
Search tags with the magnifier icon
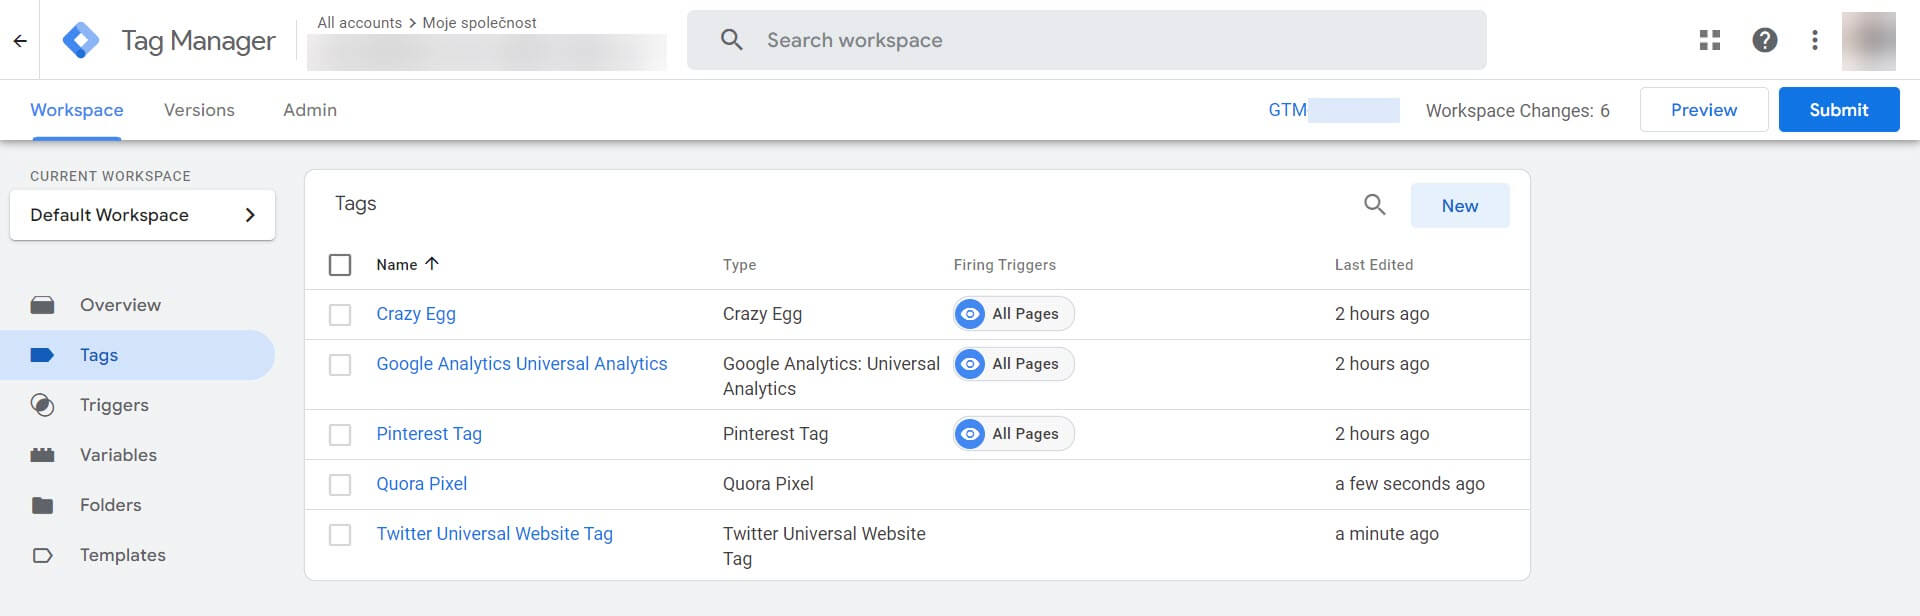tap(1375, 205)
